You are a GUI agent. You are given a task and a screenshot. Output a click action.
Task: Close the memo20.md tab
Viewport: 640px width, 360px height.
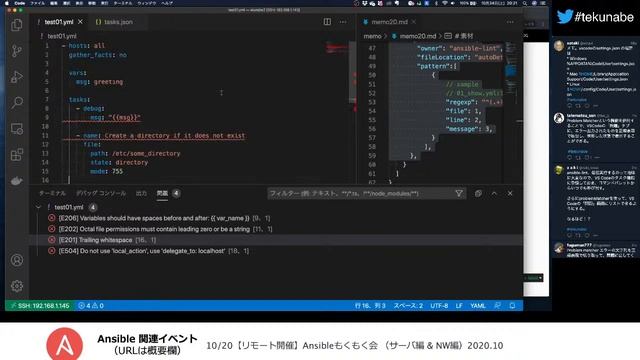tap(414, 22)
